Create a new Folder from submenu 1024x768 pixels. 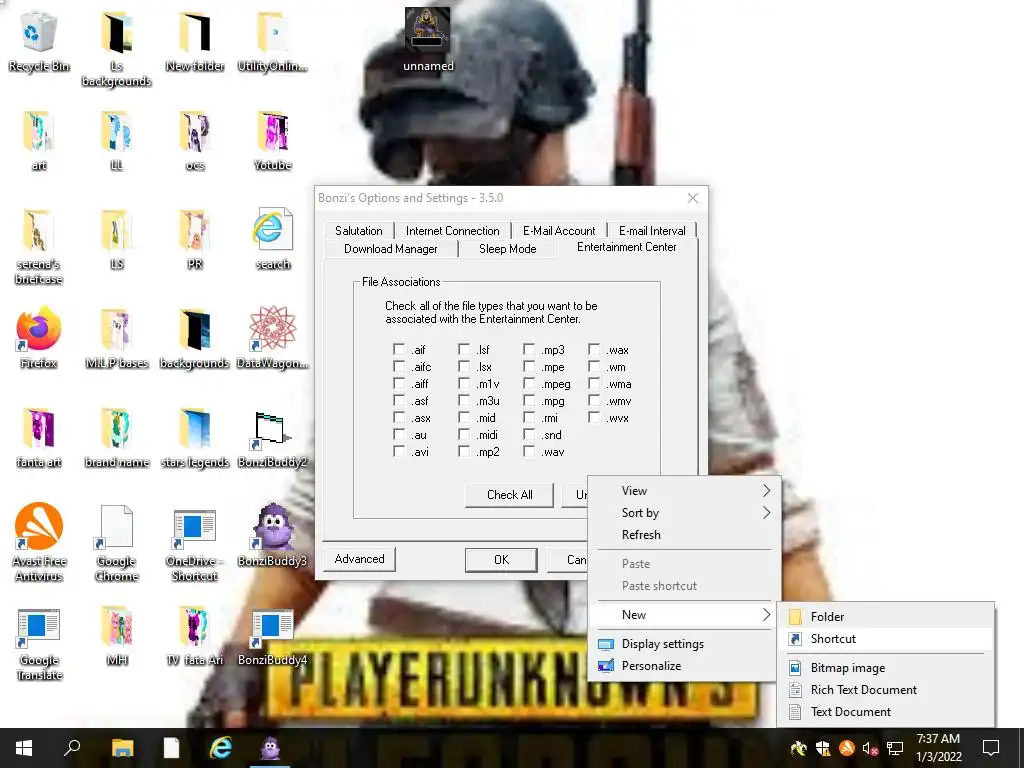pos(886,616)
